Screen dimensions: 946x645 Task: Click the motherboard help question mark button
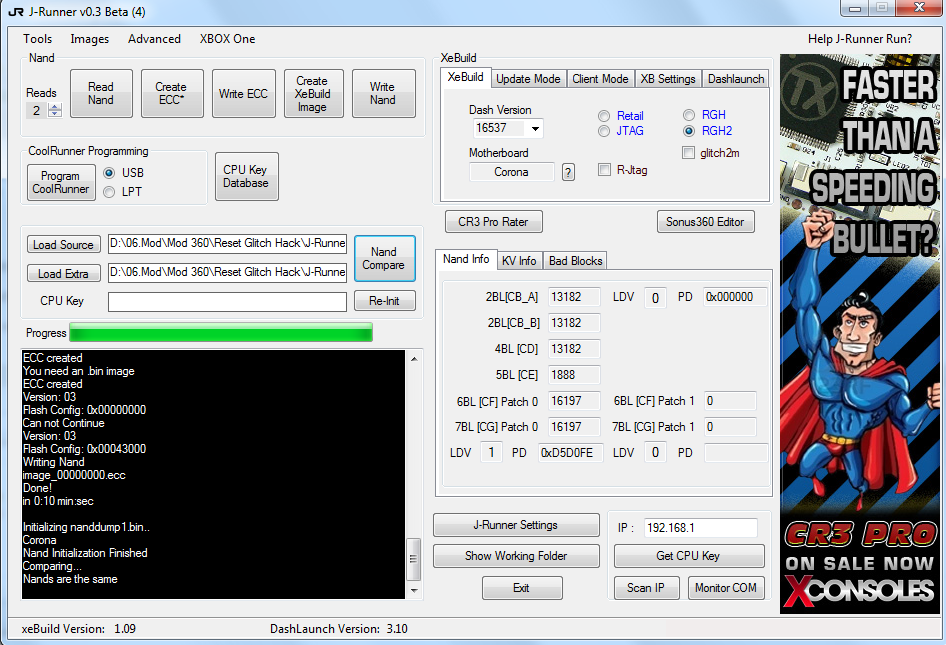pos(568,172)
